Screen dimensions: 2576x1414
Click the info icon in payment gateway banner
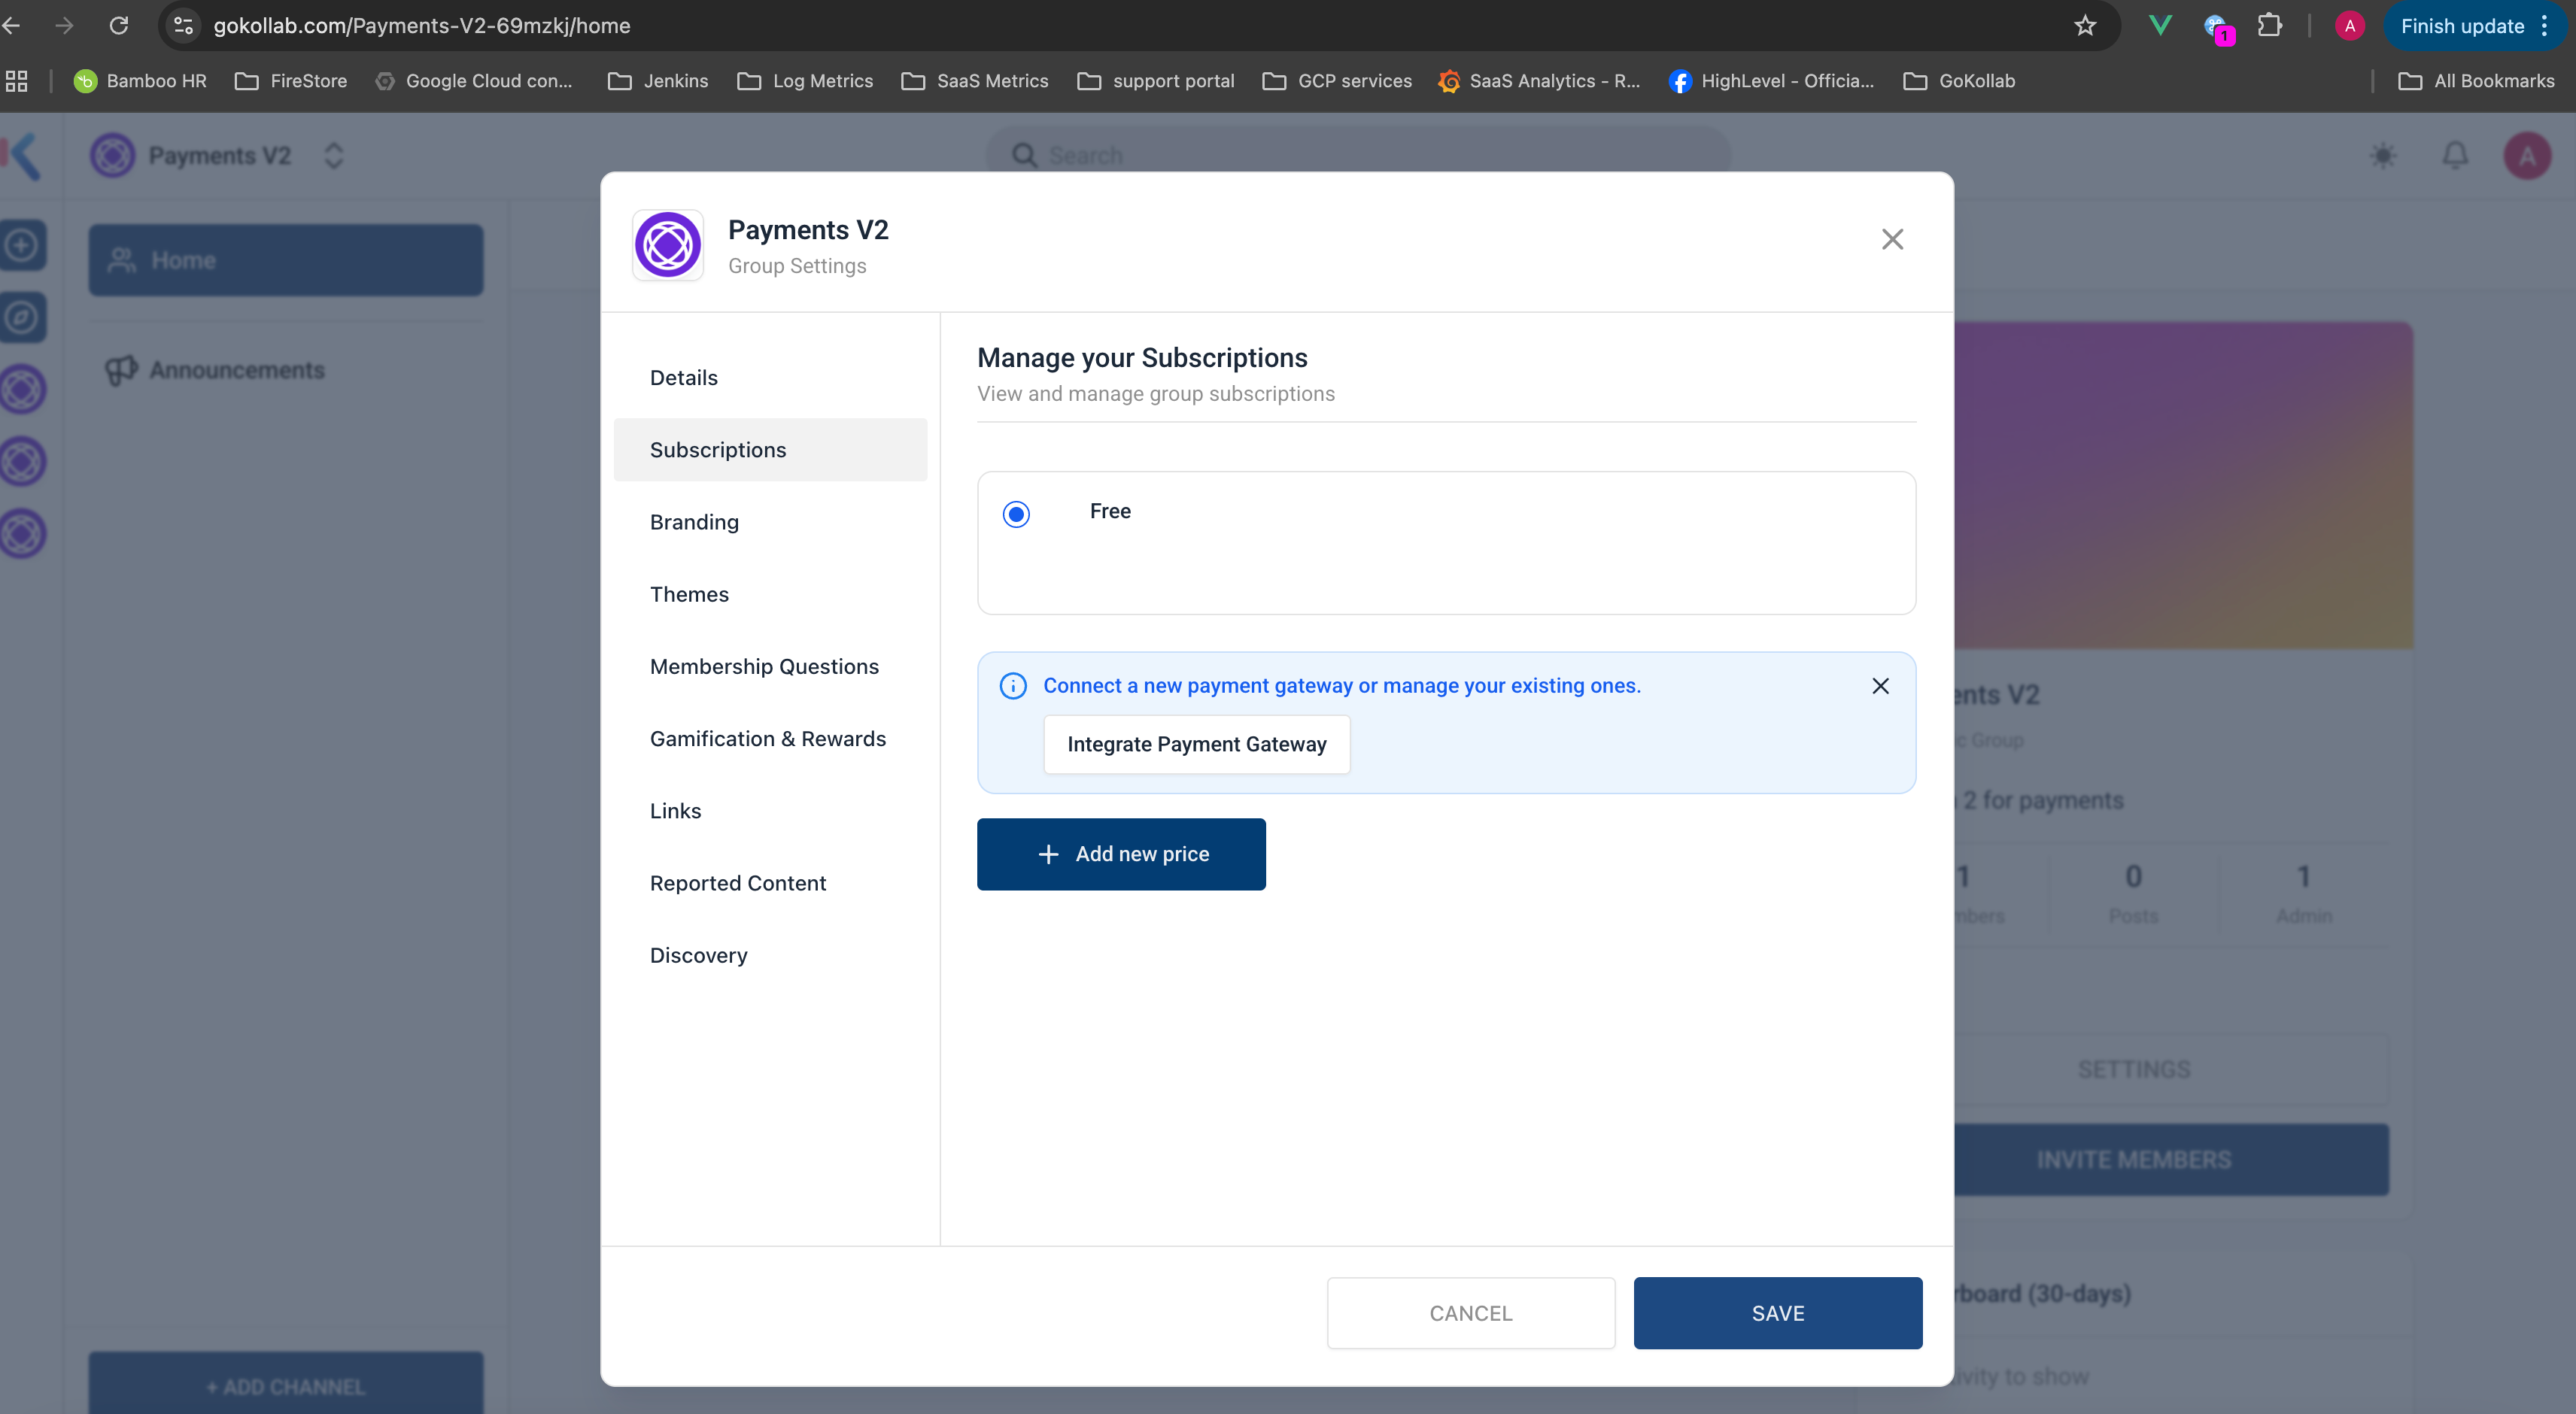click(x=1013, y=686)
